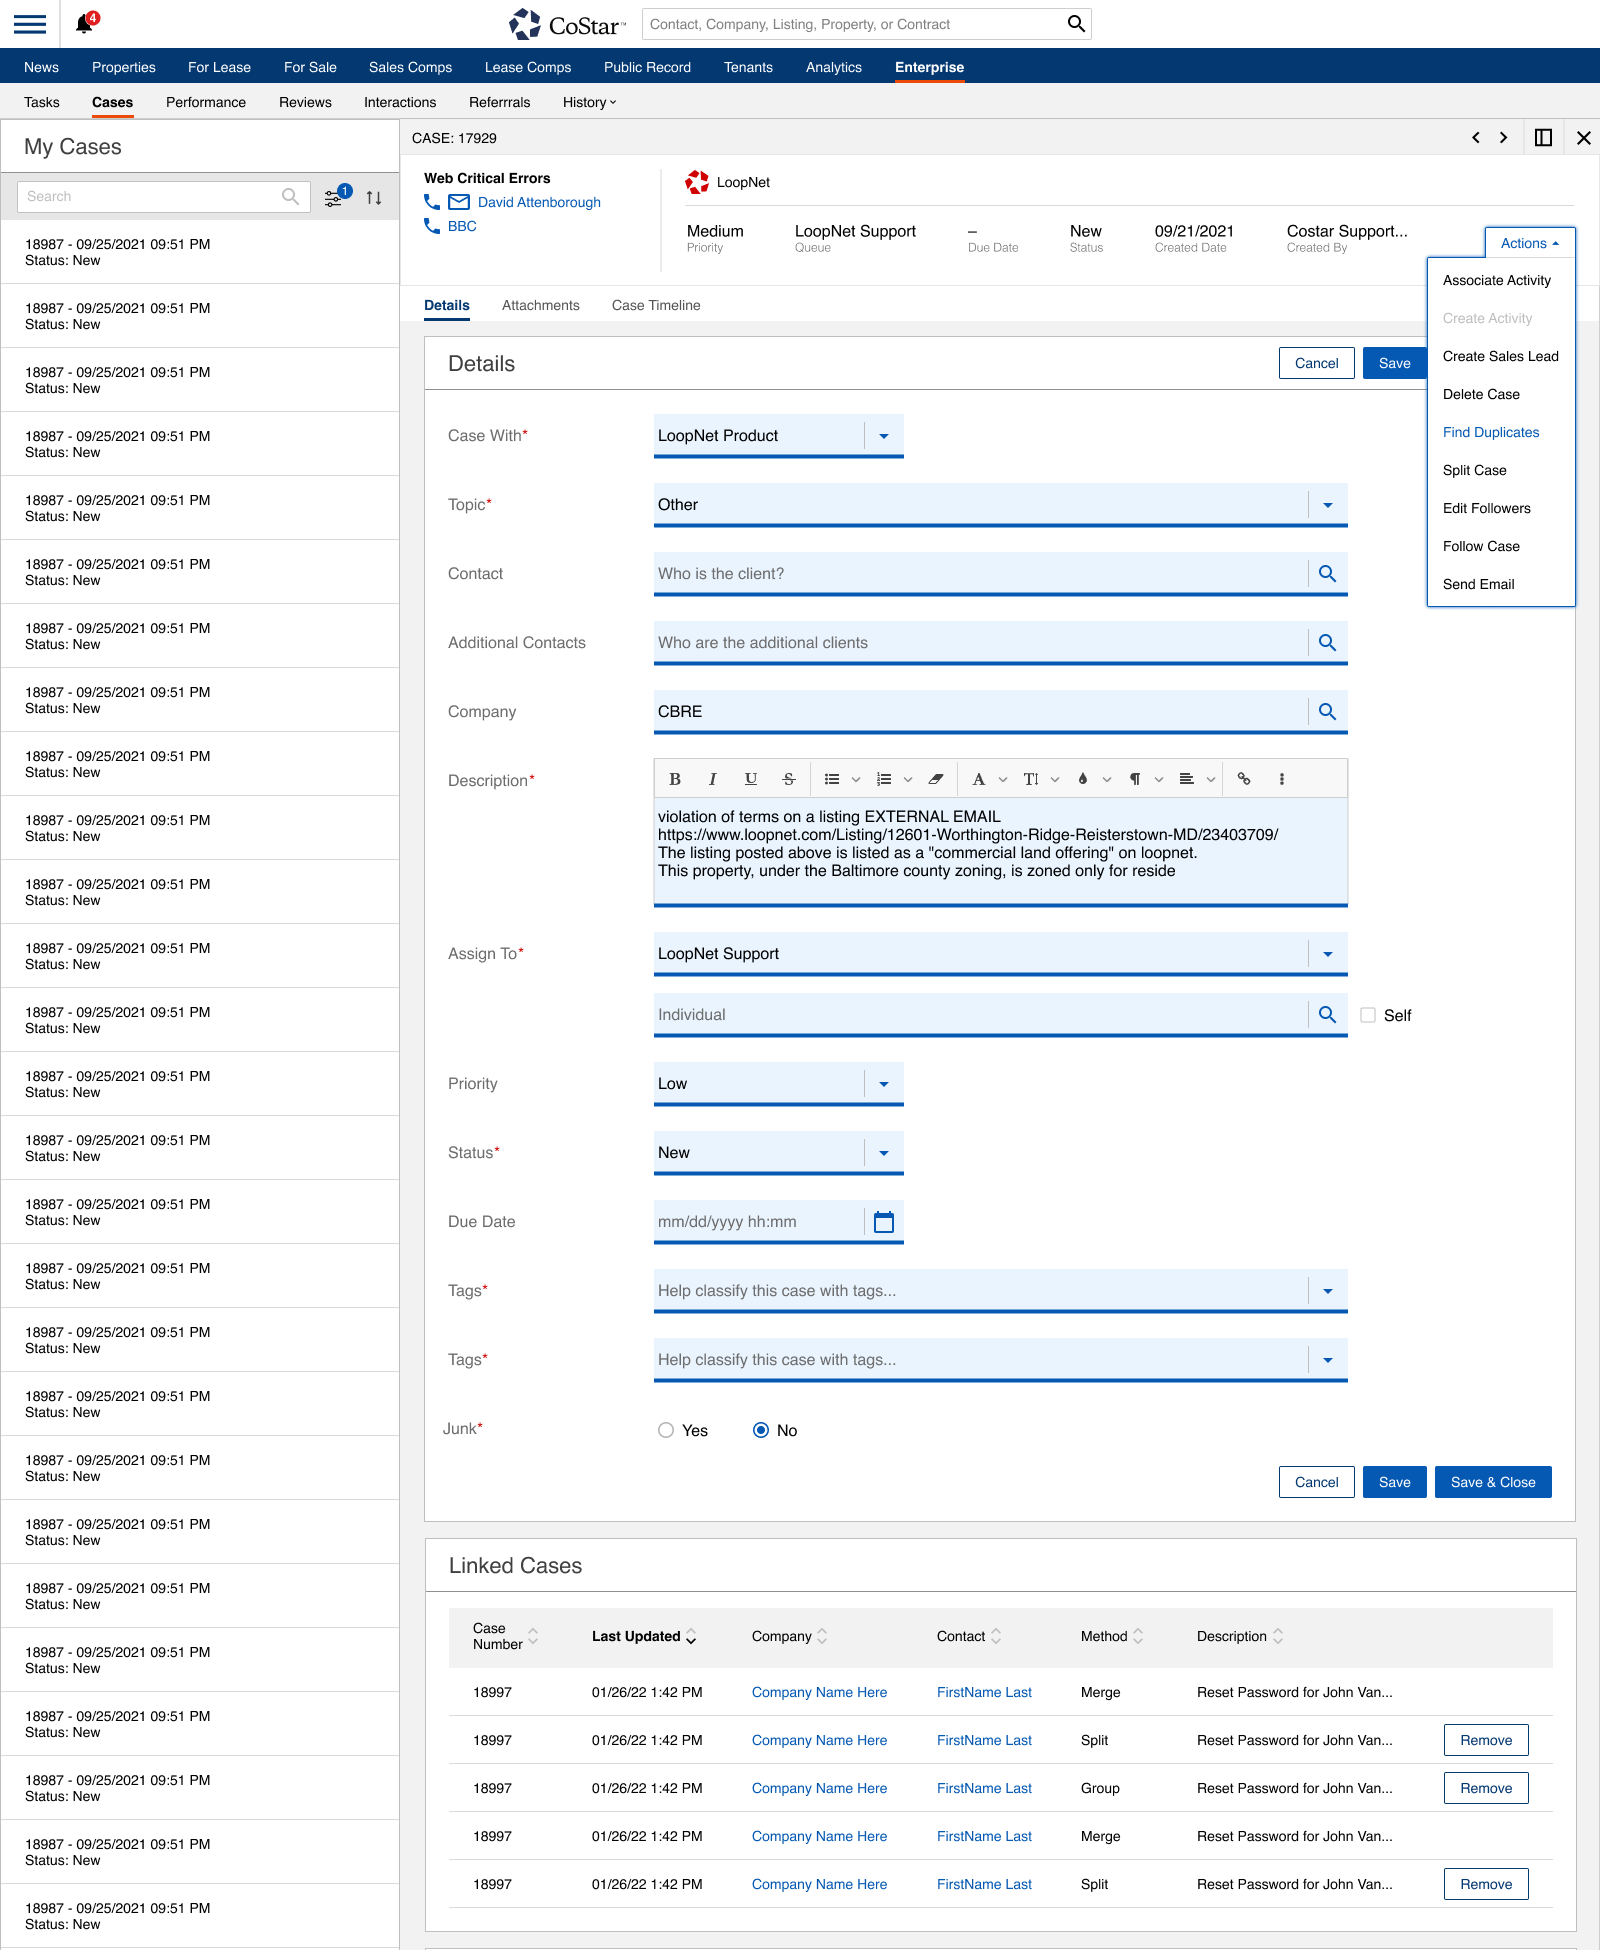The width and height of the screenshot is (1600, 1950).
Task: Apply underline formatting in description
Action: tap(750, 779)
